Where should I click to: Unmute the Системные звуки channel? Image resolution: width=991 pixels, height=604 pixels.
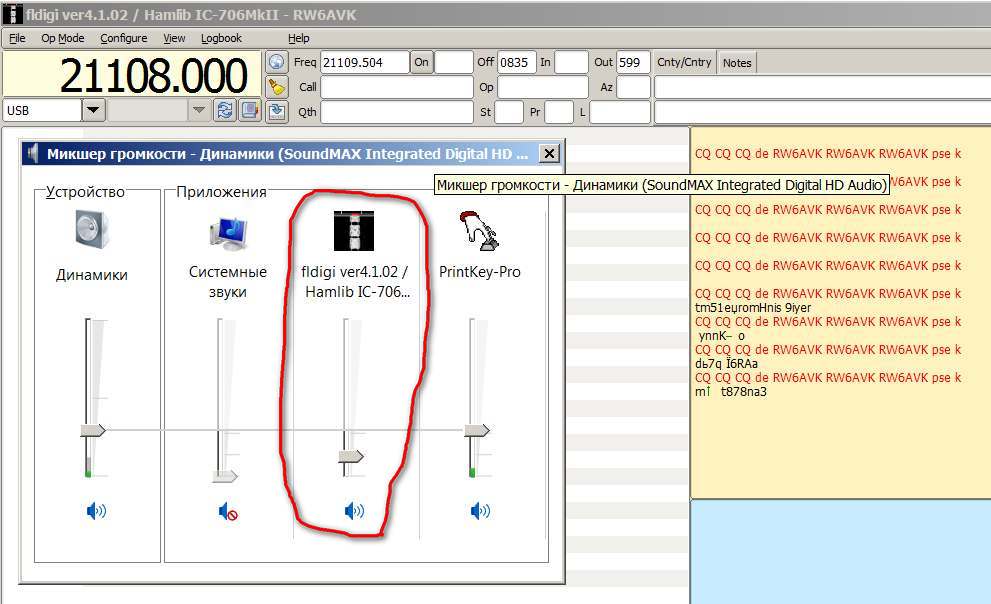(x=228, y=512)
